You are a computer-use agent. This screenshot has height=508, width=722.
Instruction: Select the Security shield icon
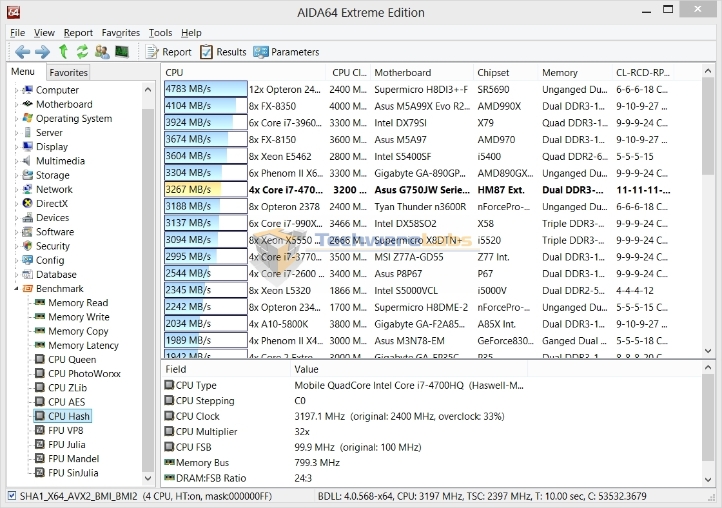point(28,246)
